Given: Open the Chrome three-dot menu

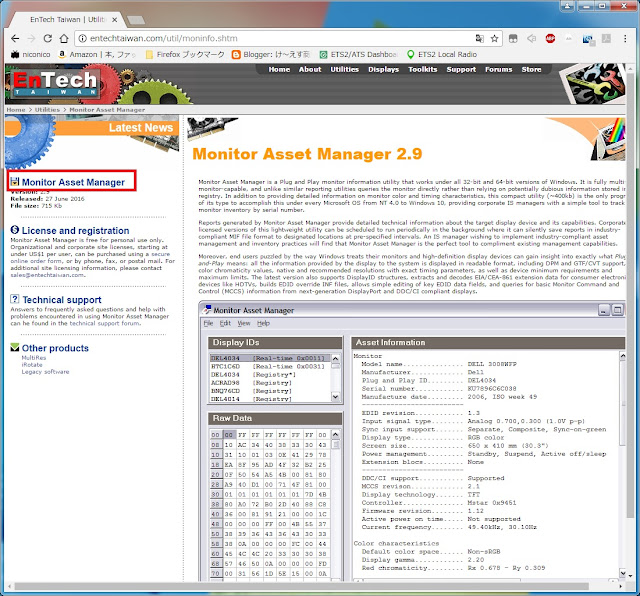Looking at the screenshot, I should 625,38.
